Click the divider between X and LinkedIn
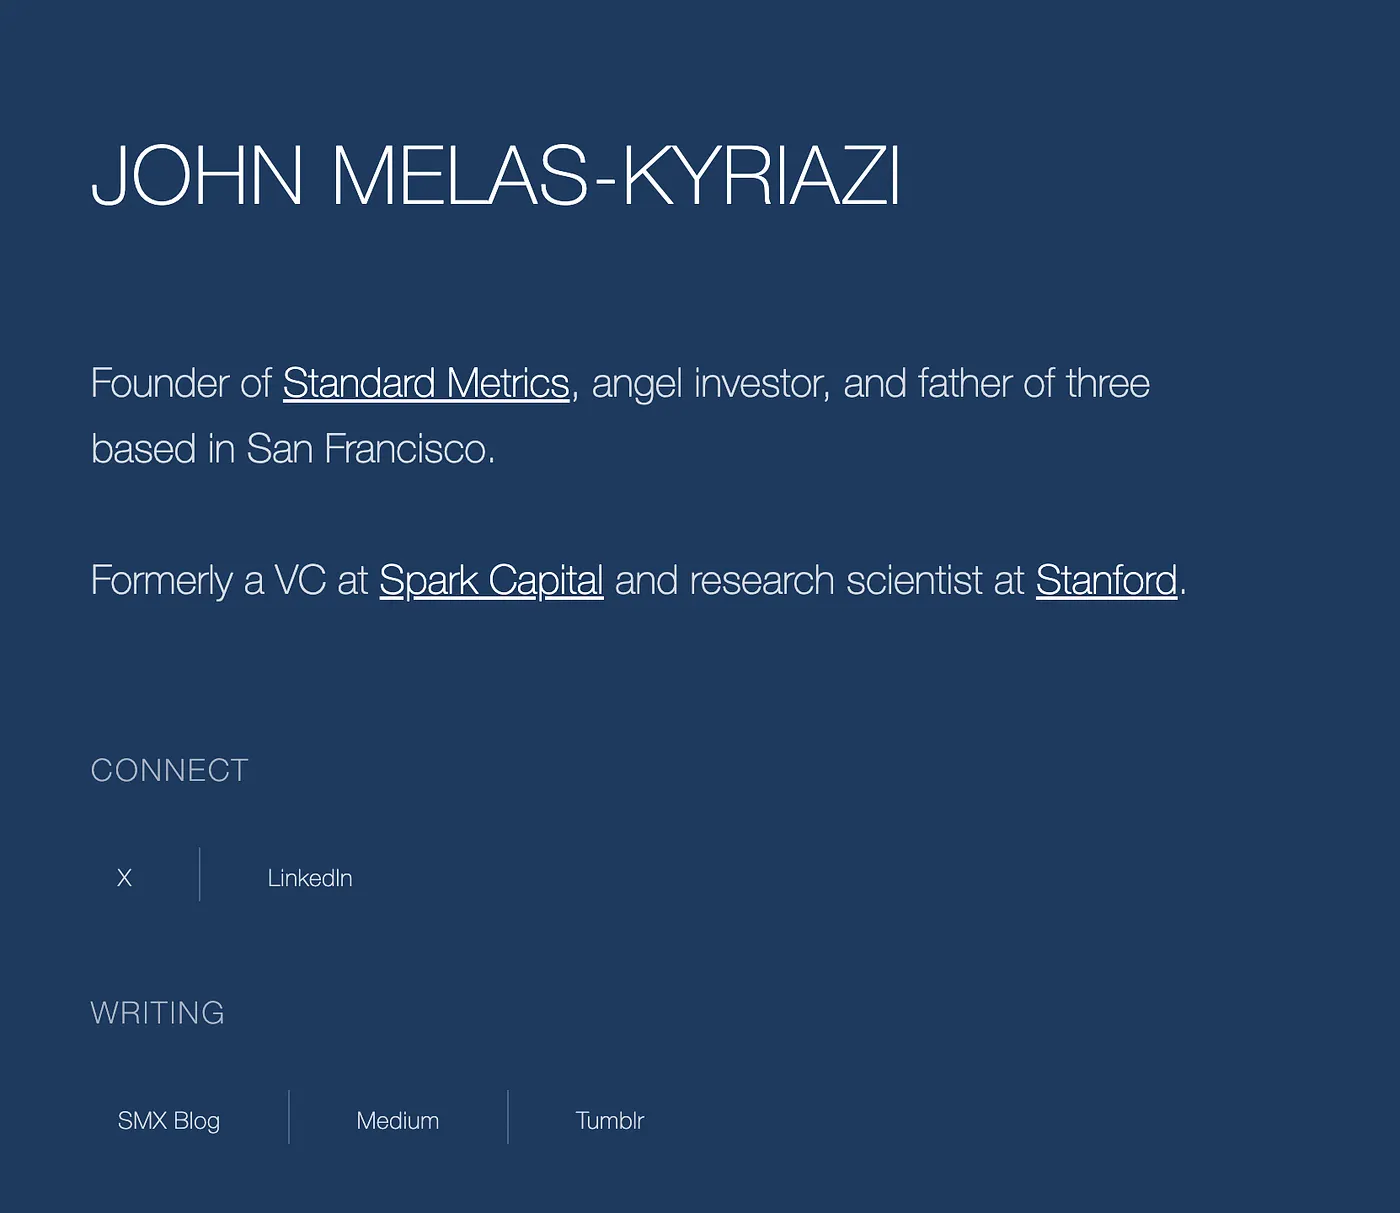This screenshot has height=1213, width=1400. pos(200,874)
